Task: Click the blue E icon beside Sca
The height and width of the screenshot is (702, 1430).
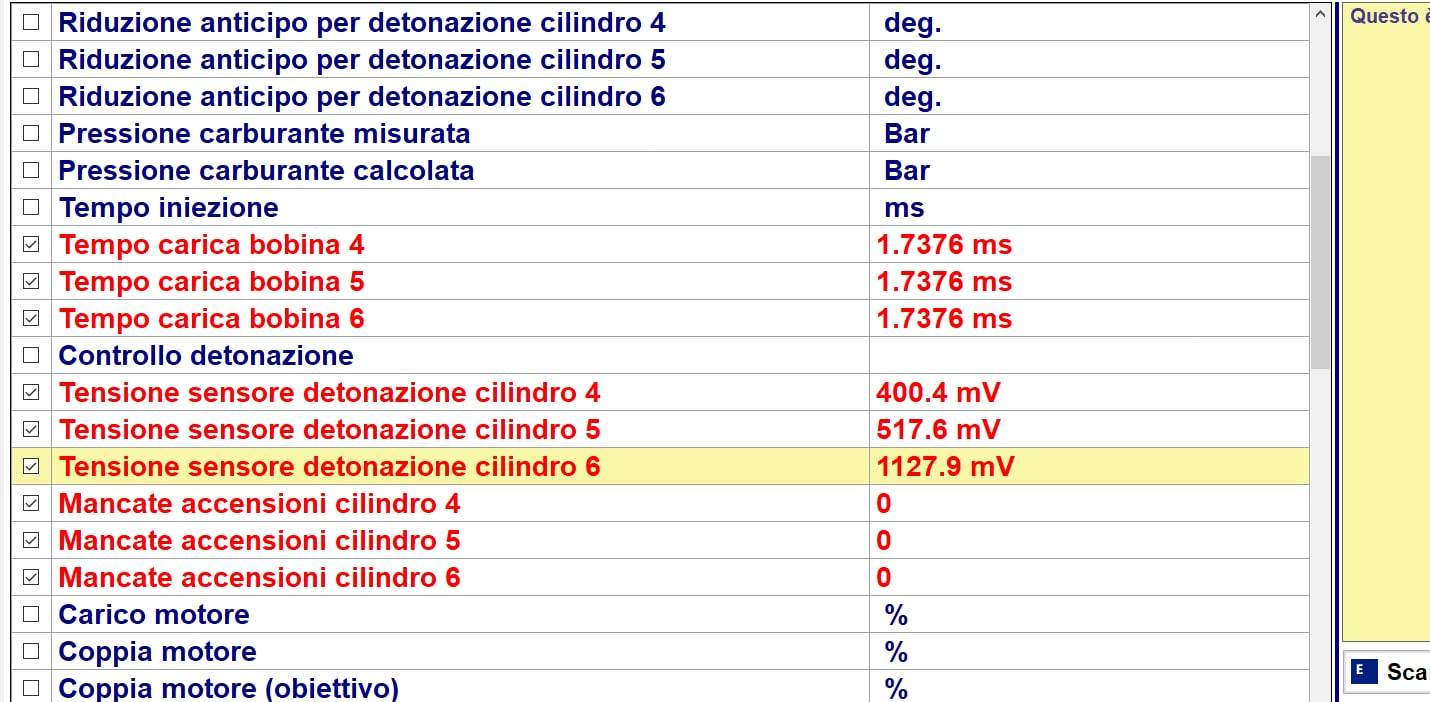Action: point(1362,672)
